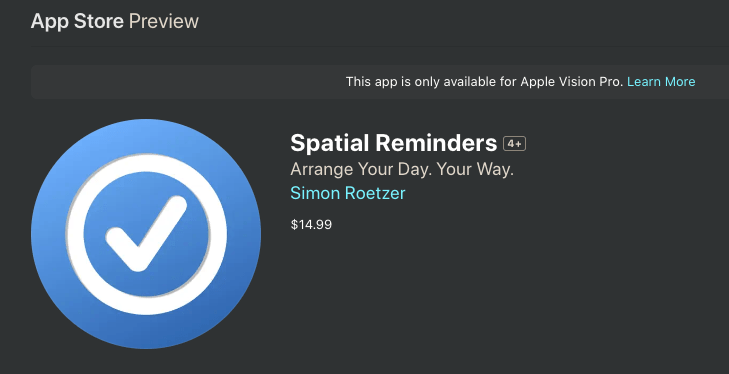Click the Apple Vision Pro availability message

click(484, 82)
